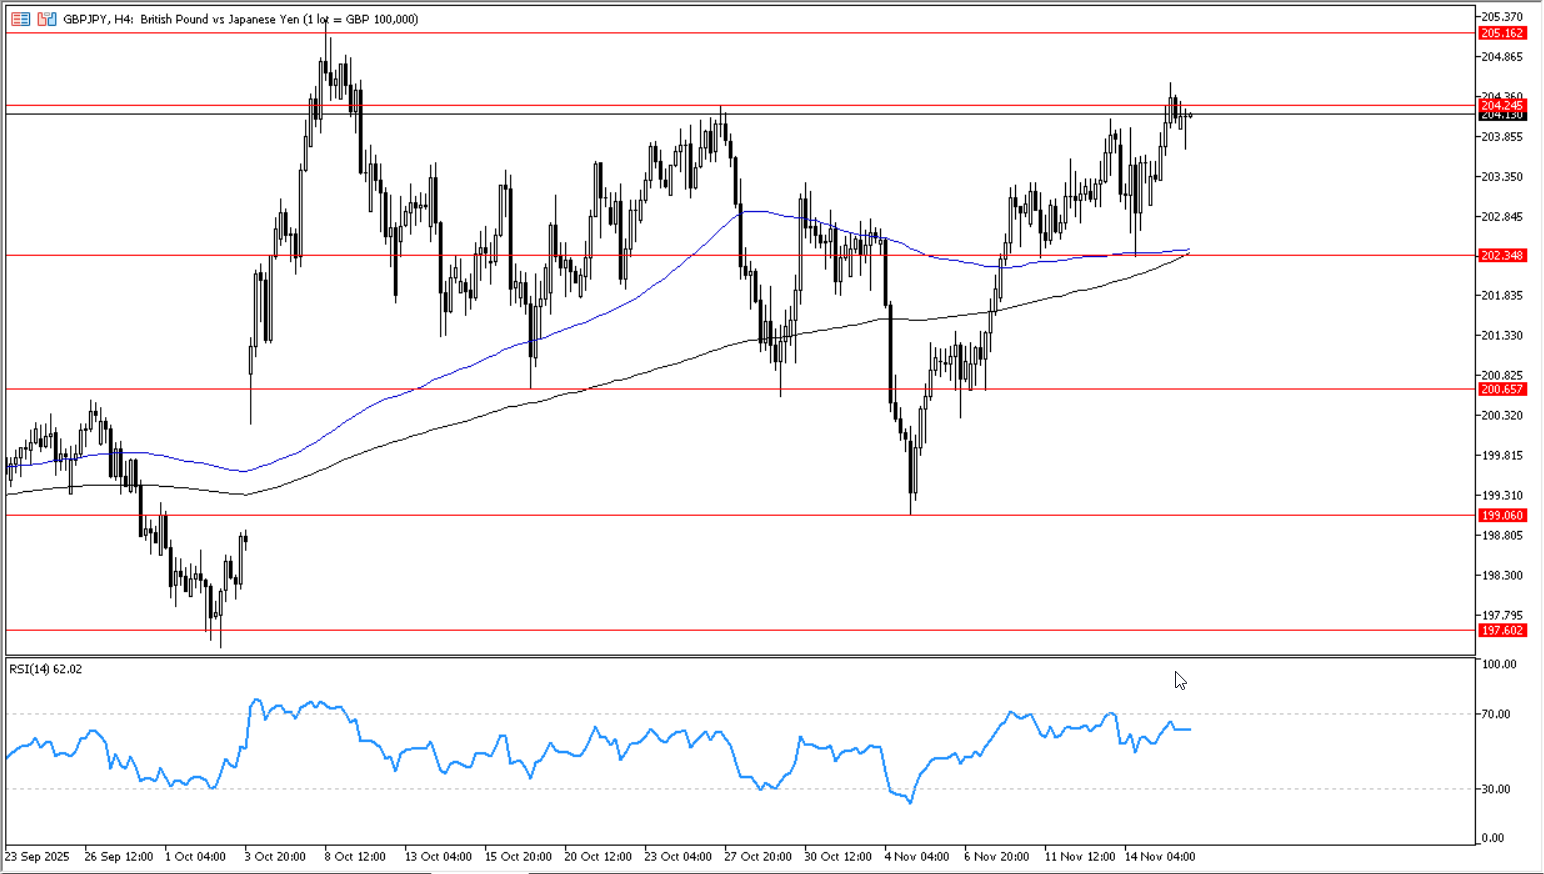The width and height of the screenshot is (1544, 874).
Task: Click the 202.348 red price label
Action: (x=1502, y=256)
